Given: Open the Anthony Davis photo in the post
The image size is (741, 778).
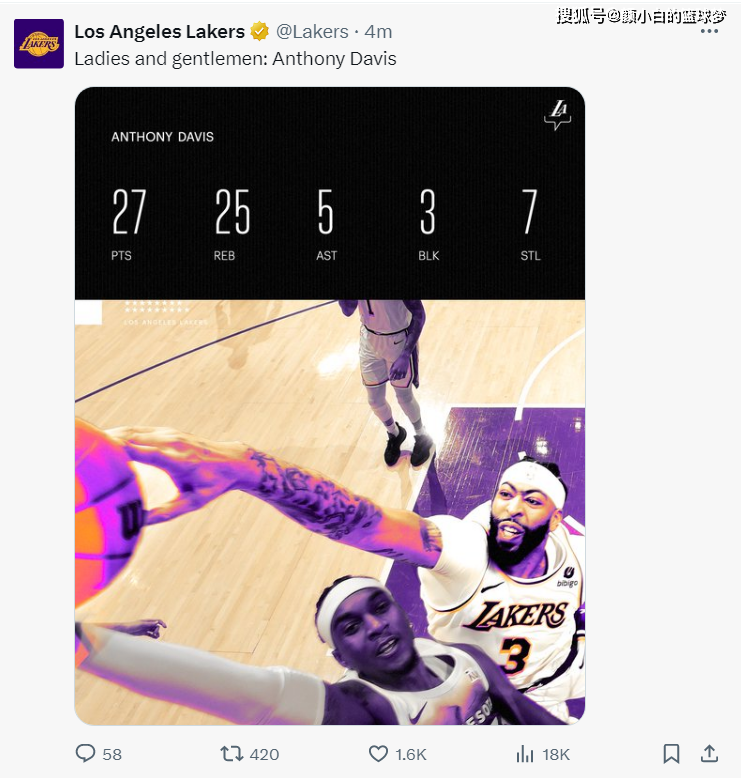Looking at the screenshot, I should click(330, 510).
